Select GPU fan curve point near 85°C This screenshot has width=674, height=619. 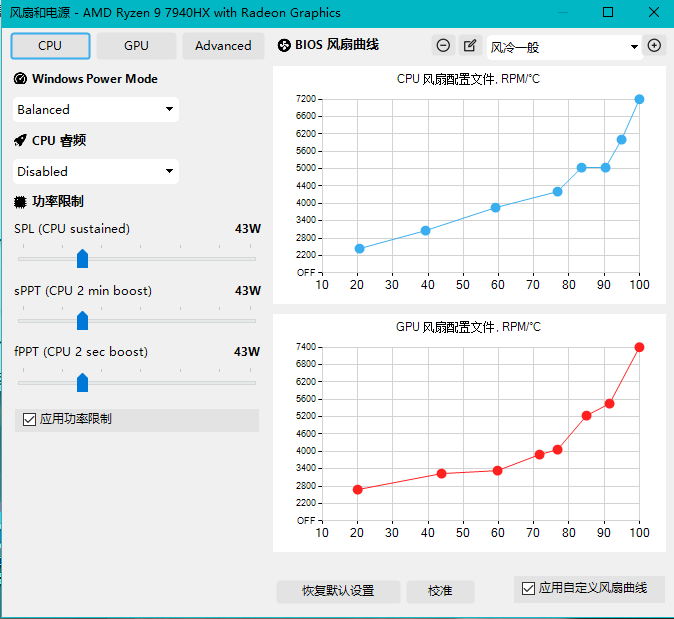pyautogui.click(x=586, y=416)
